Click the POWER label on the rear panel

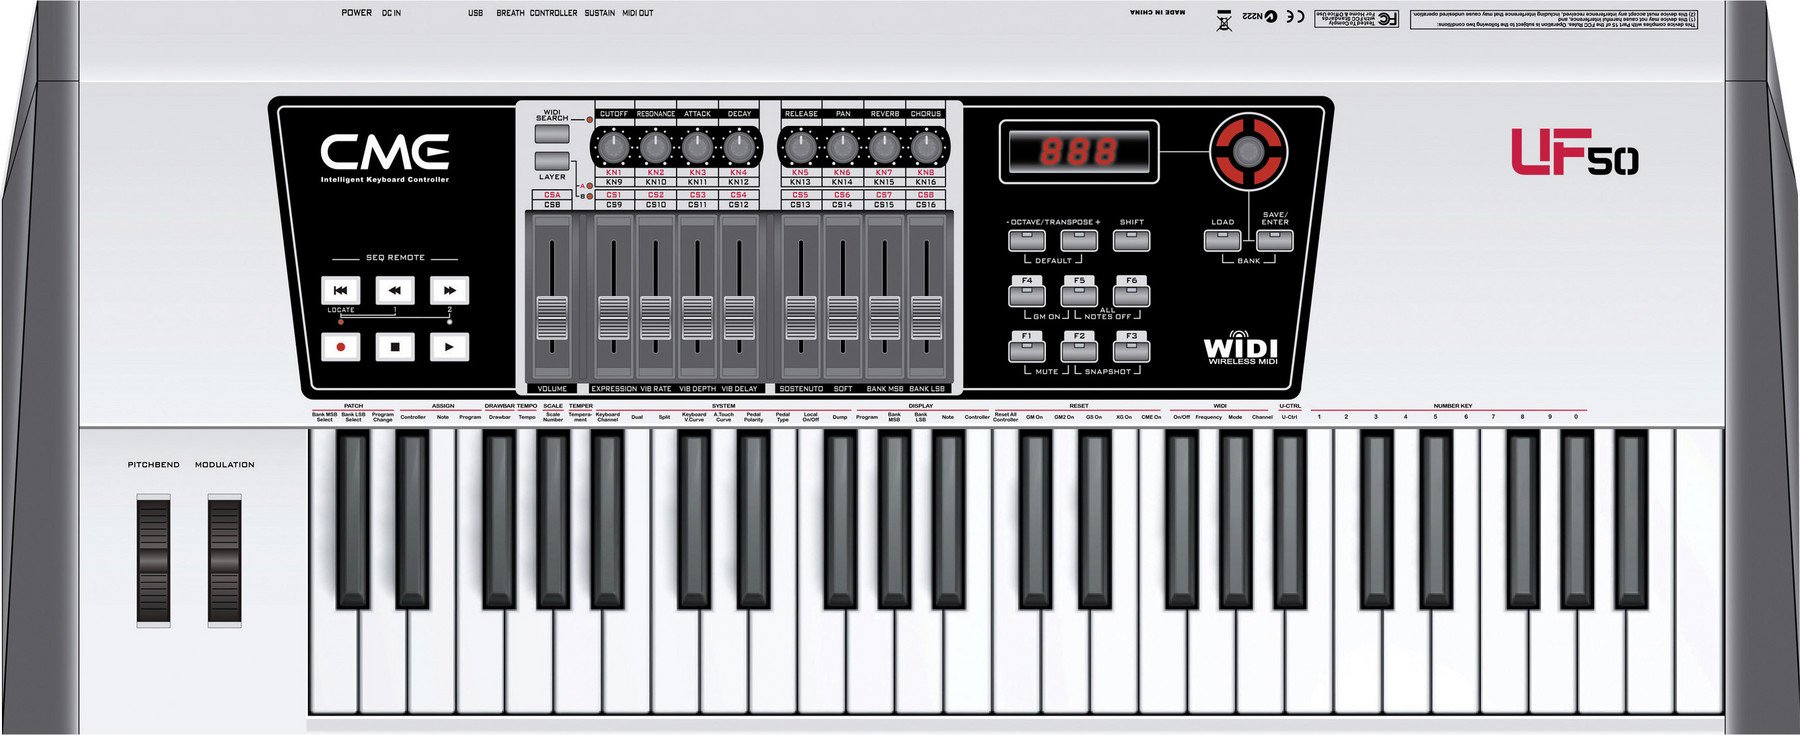point(356,13)
